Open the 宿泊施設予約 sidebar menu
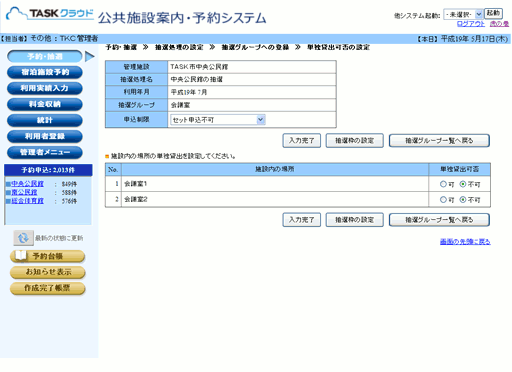The height and width of the screenshot is (372, 512). (45, 72)
